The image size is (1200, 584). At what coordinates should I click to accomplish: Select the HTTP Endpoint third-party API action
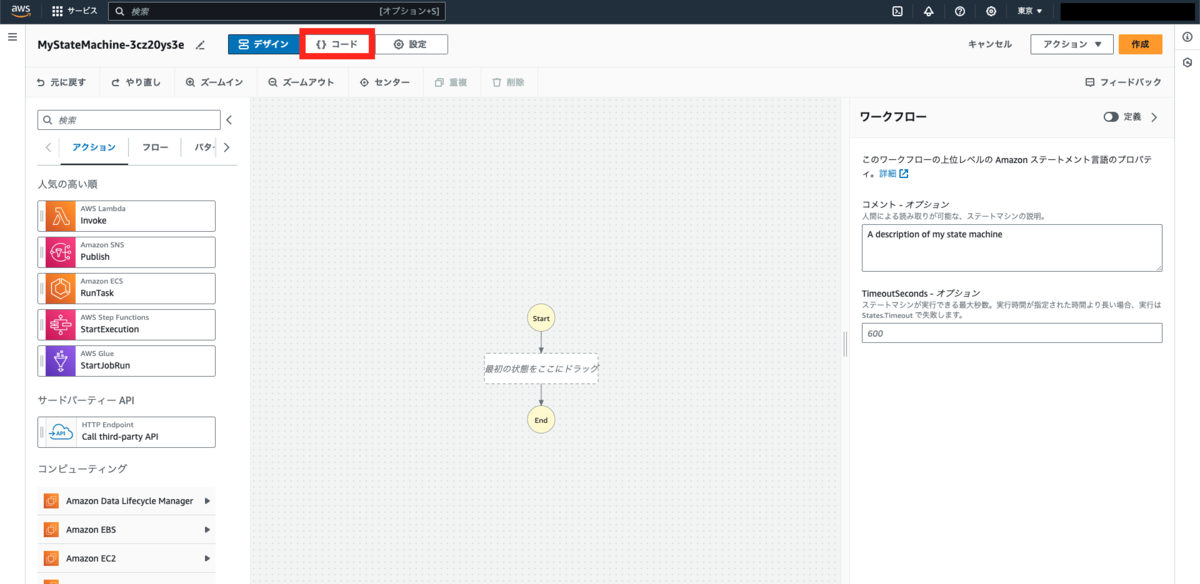click(x=126, y=432)
